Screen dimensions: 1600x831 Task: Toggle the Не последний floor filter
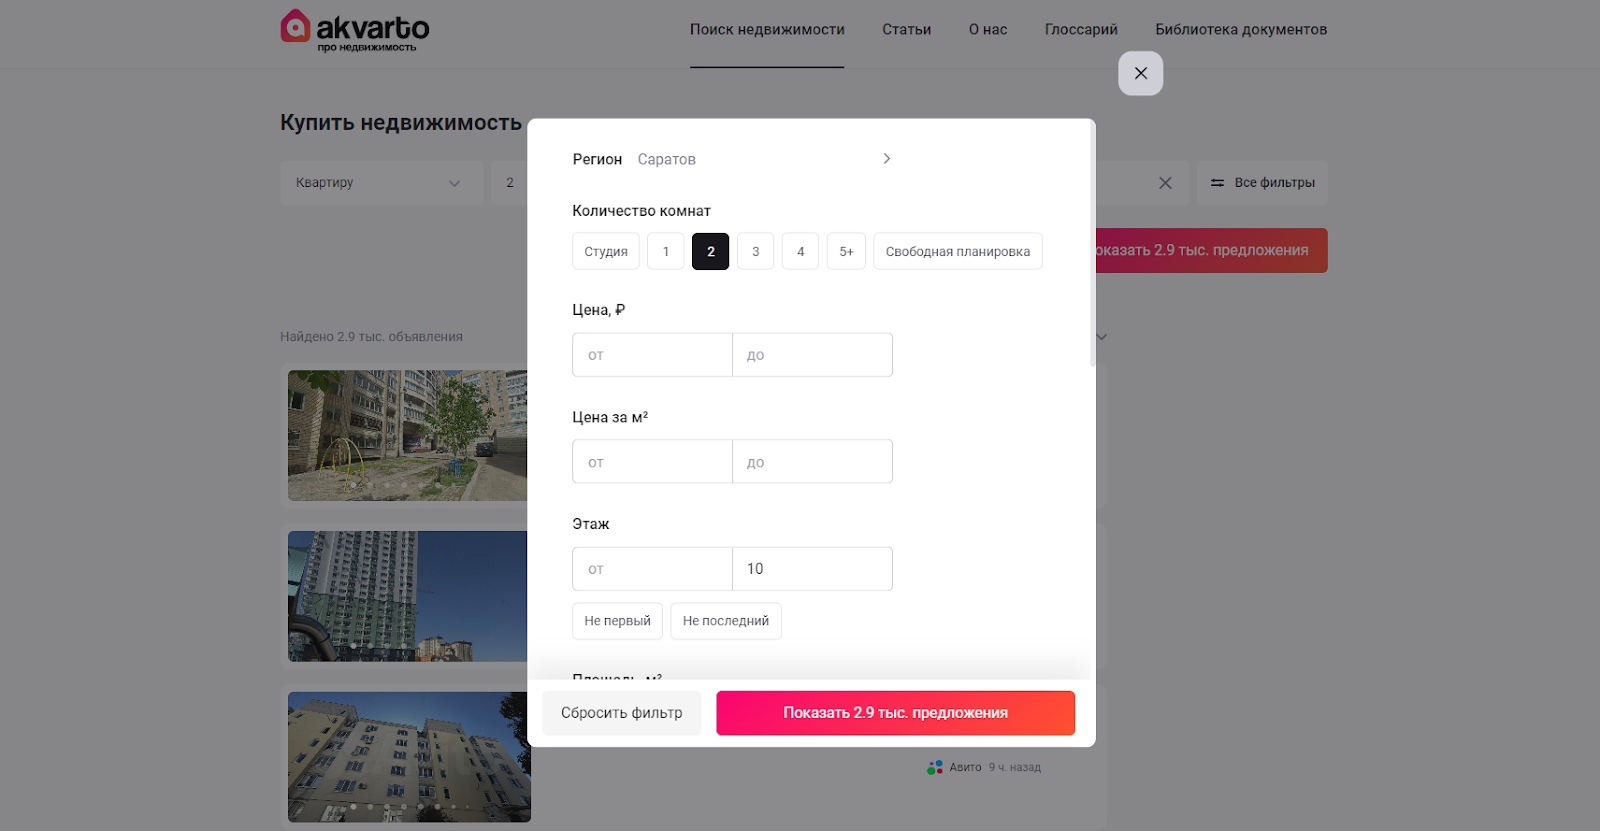(726, 621)
